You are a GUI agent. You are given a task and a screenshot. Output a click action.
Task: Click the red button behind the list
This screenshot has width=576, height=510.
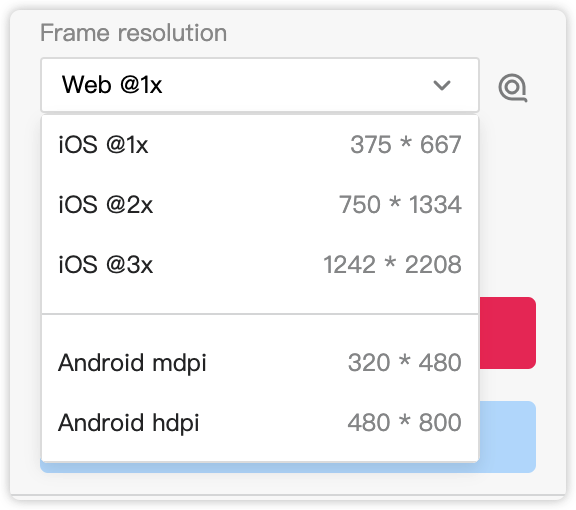508,333
